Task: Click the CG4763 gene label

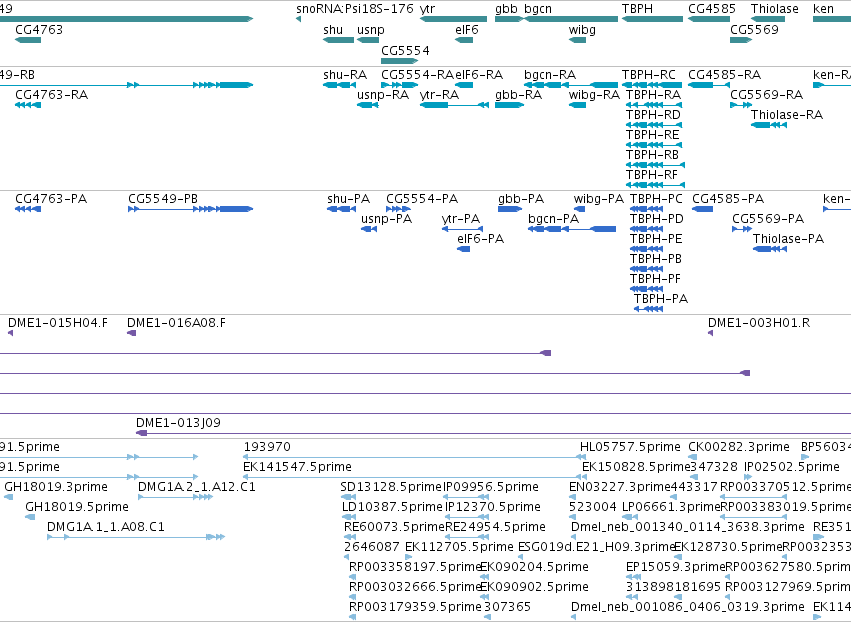Action: pos(39,29)
